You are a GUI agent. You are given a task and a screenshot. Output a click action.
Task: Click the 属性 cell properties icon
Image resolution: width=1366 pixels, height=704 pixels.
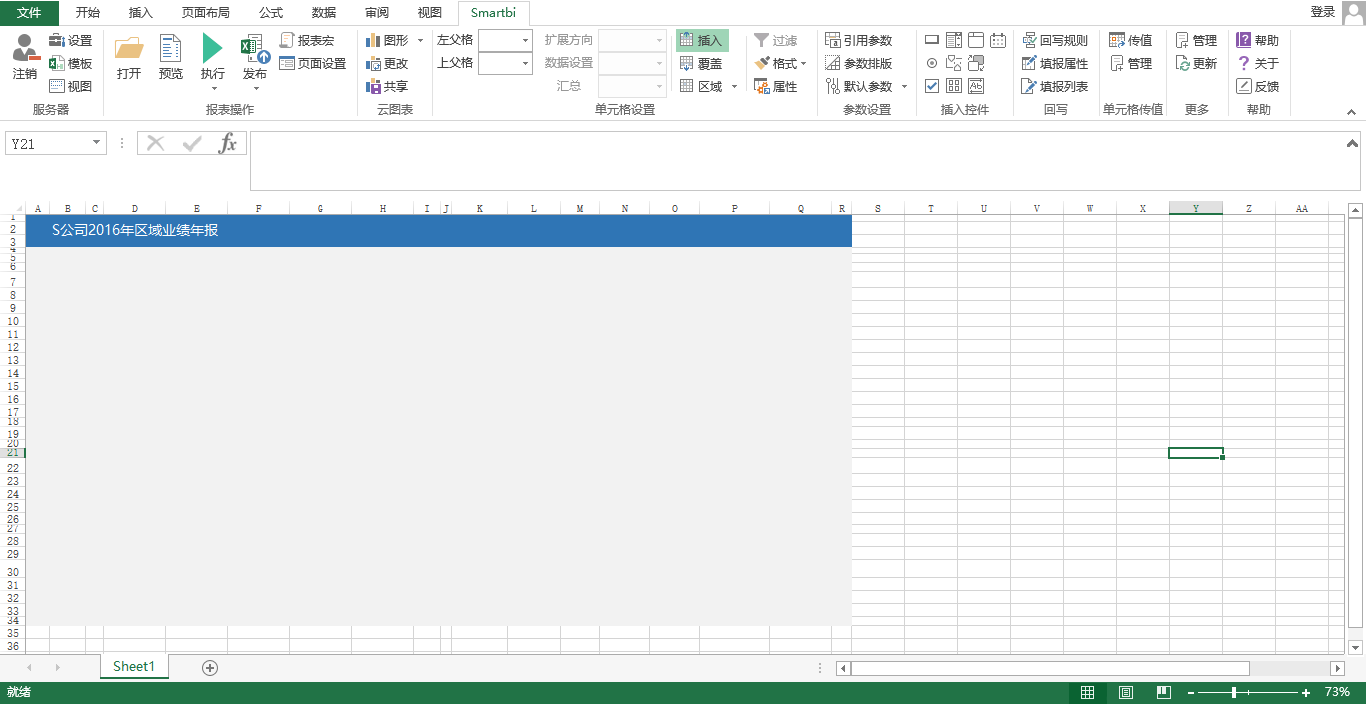point(762,86)
